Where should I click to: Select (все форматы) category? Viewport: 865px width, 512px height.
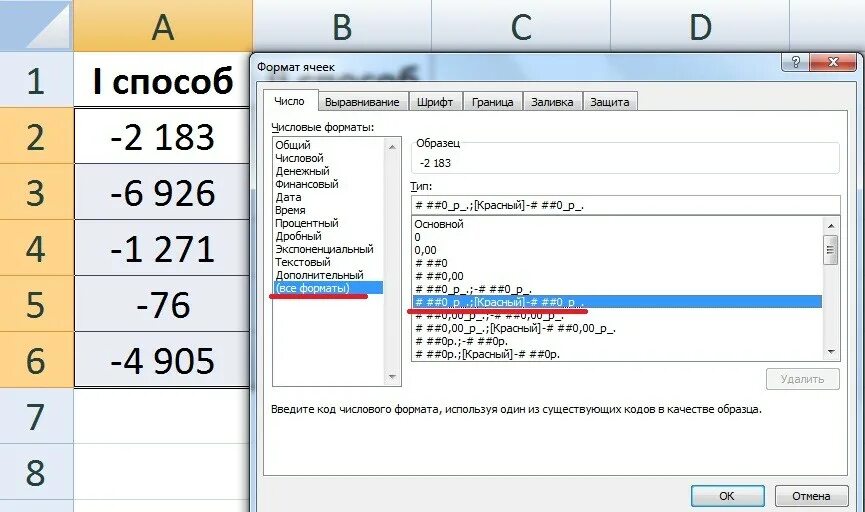point(328,288)
